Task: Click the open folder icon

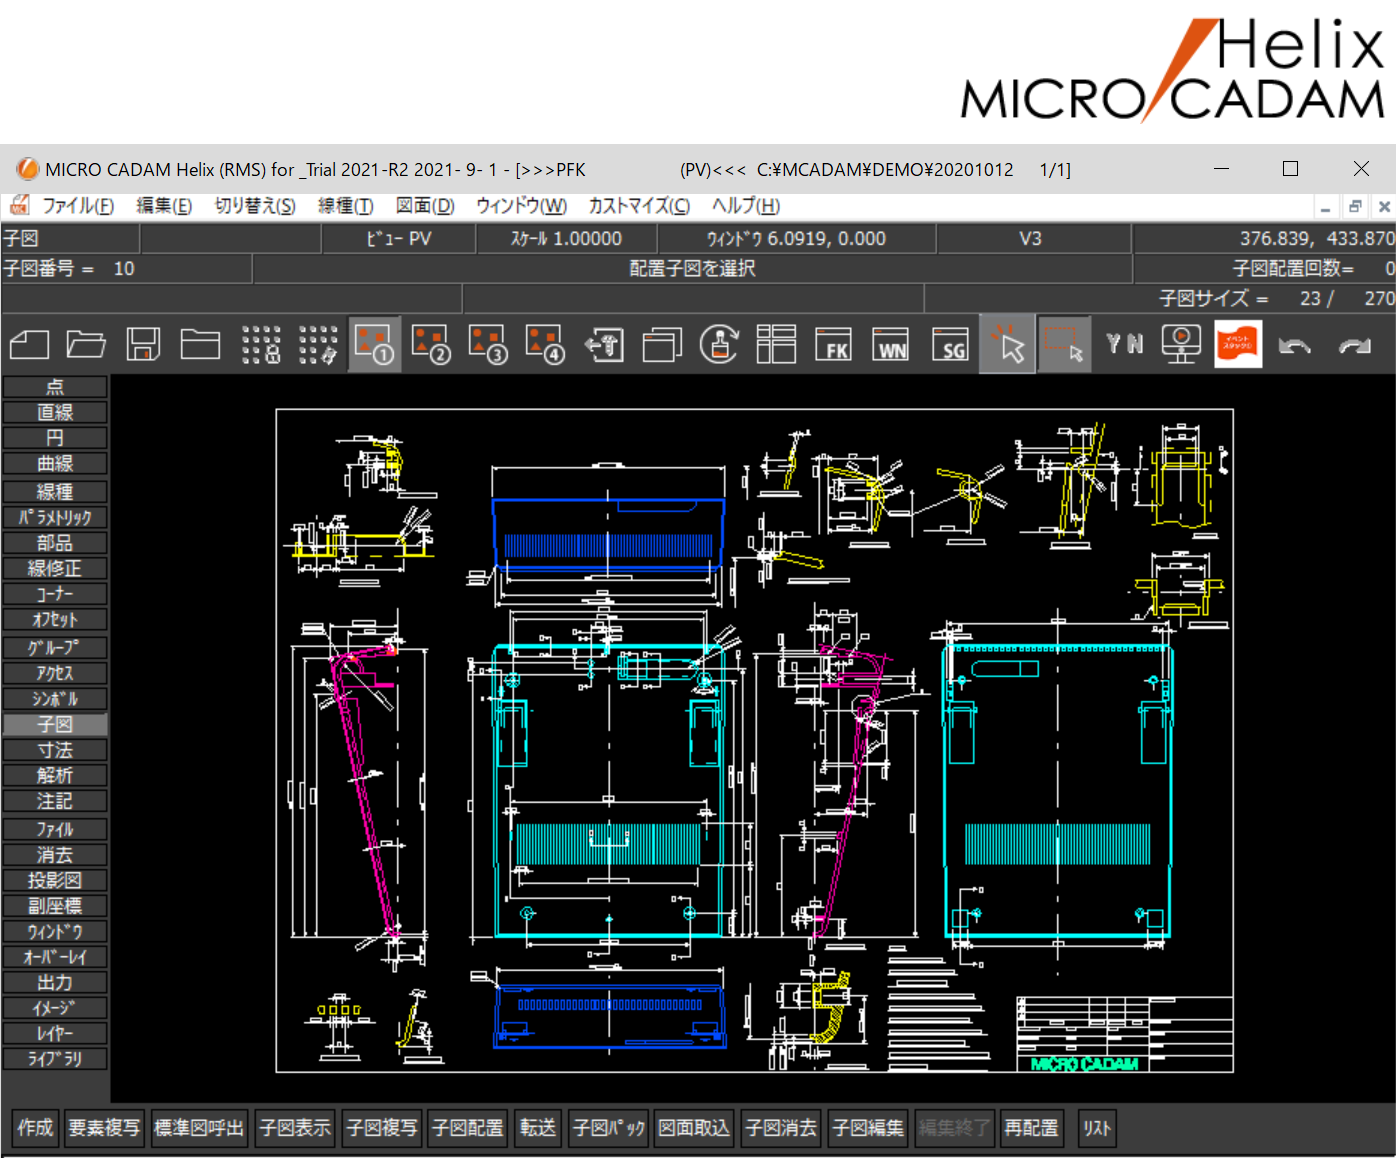Action: pyautogui.click(x=86, y=345)
